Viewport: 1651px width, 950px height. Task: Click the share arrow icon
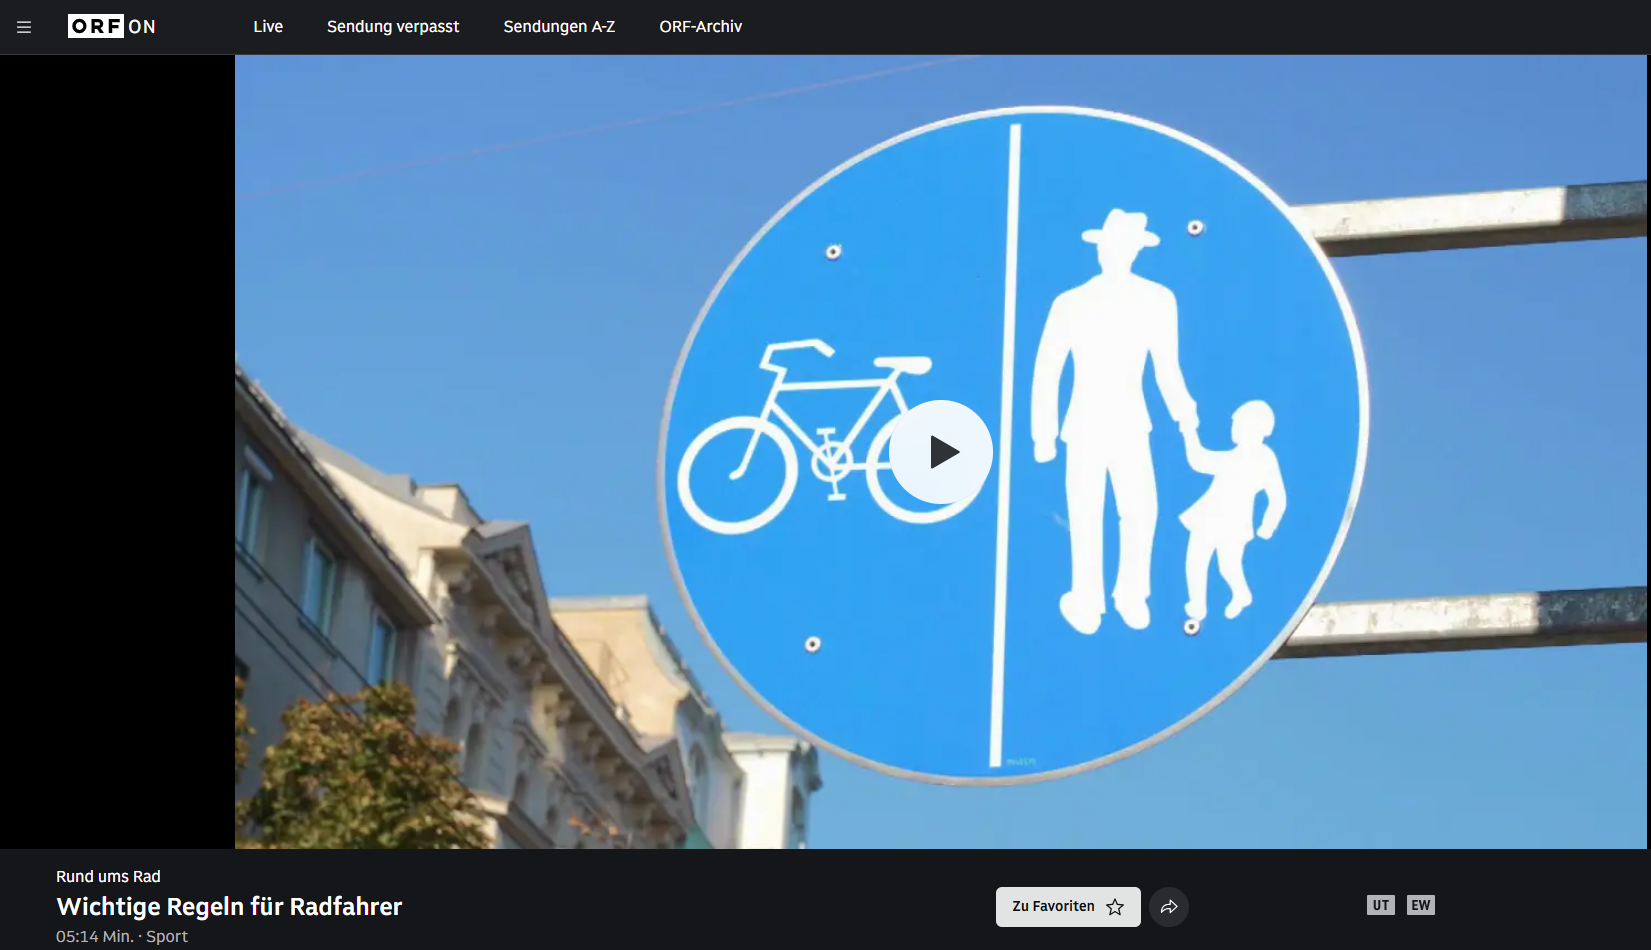pos(1169,907)
